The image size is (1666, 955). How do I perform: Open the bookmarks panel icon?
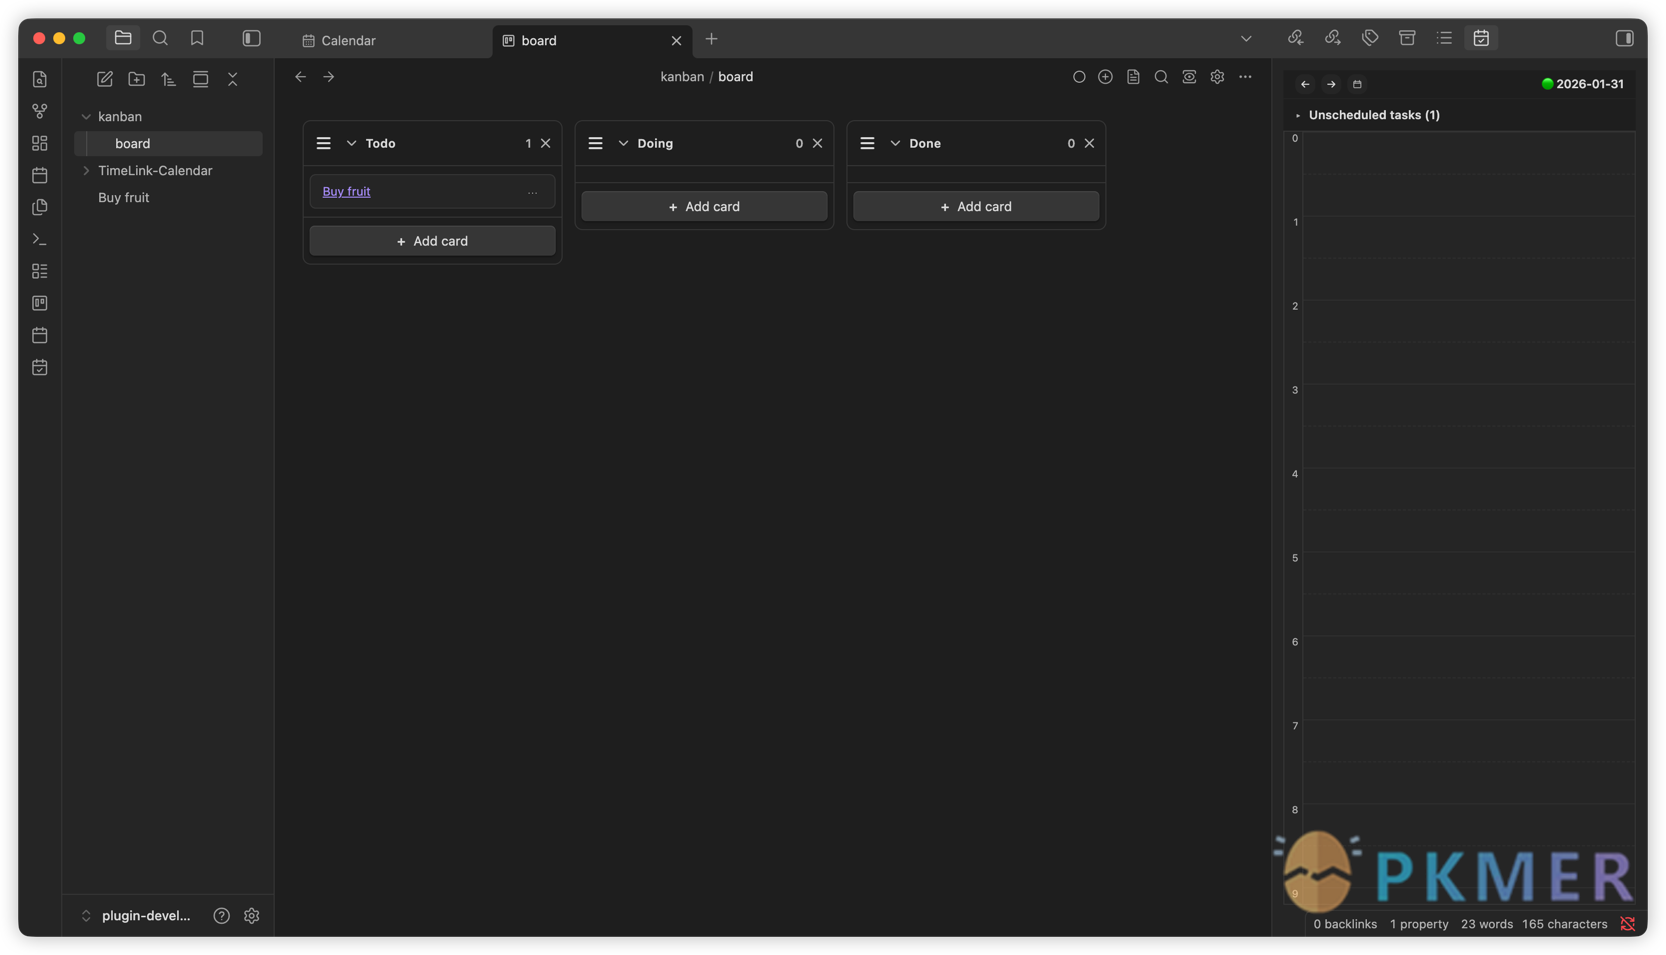point(197,38)
